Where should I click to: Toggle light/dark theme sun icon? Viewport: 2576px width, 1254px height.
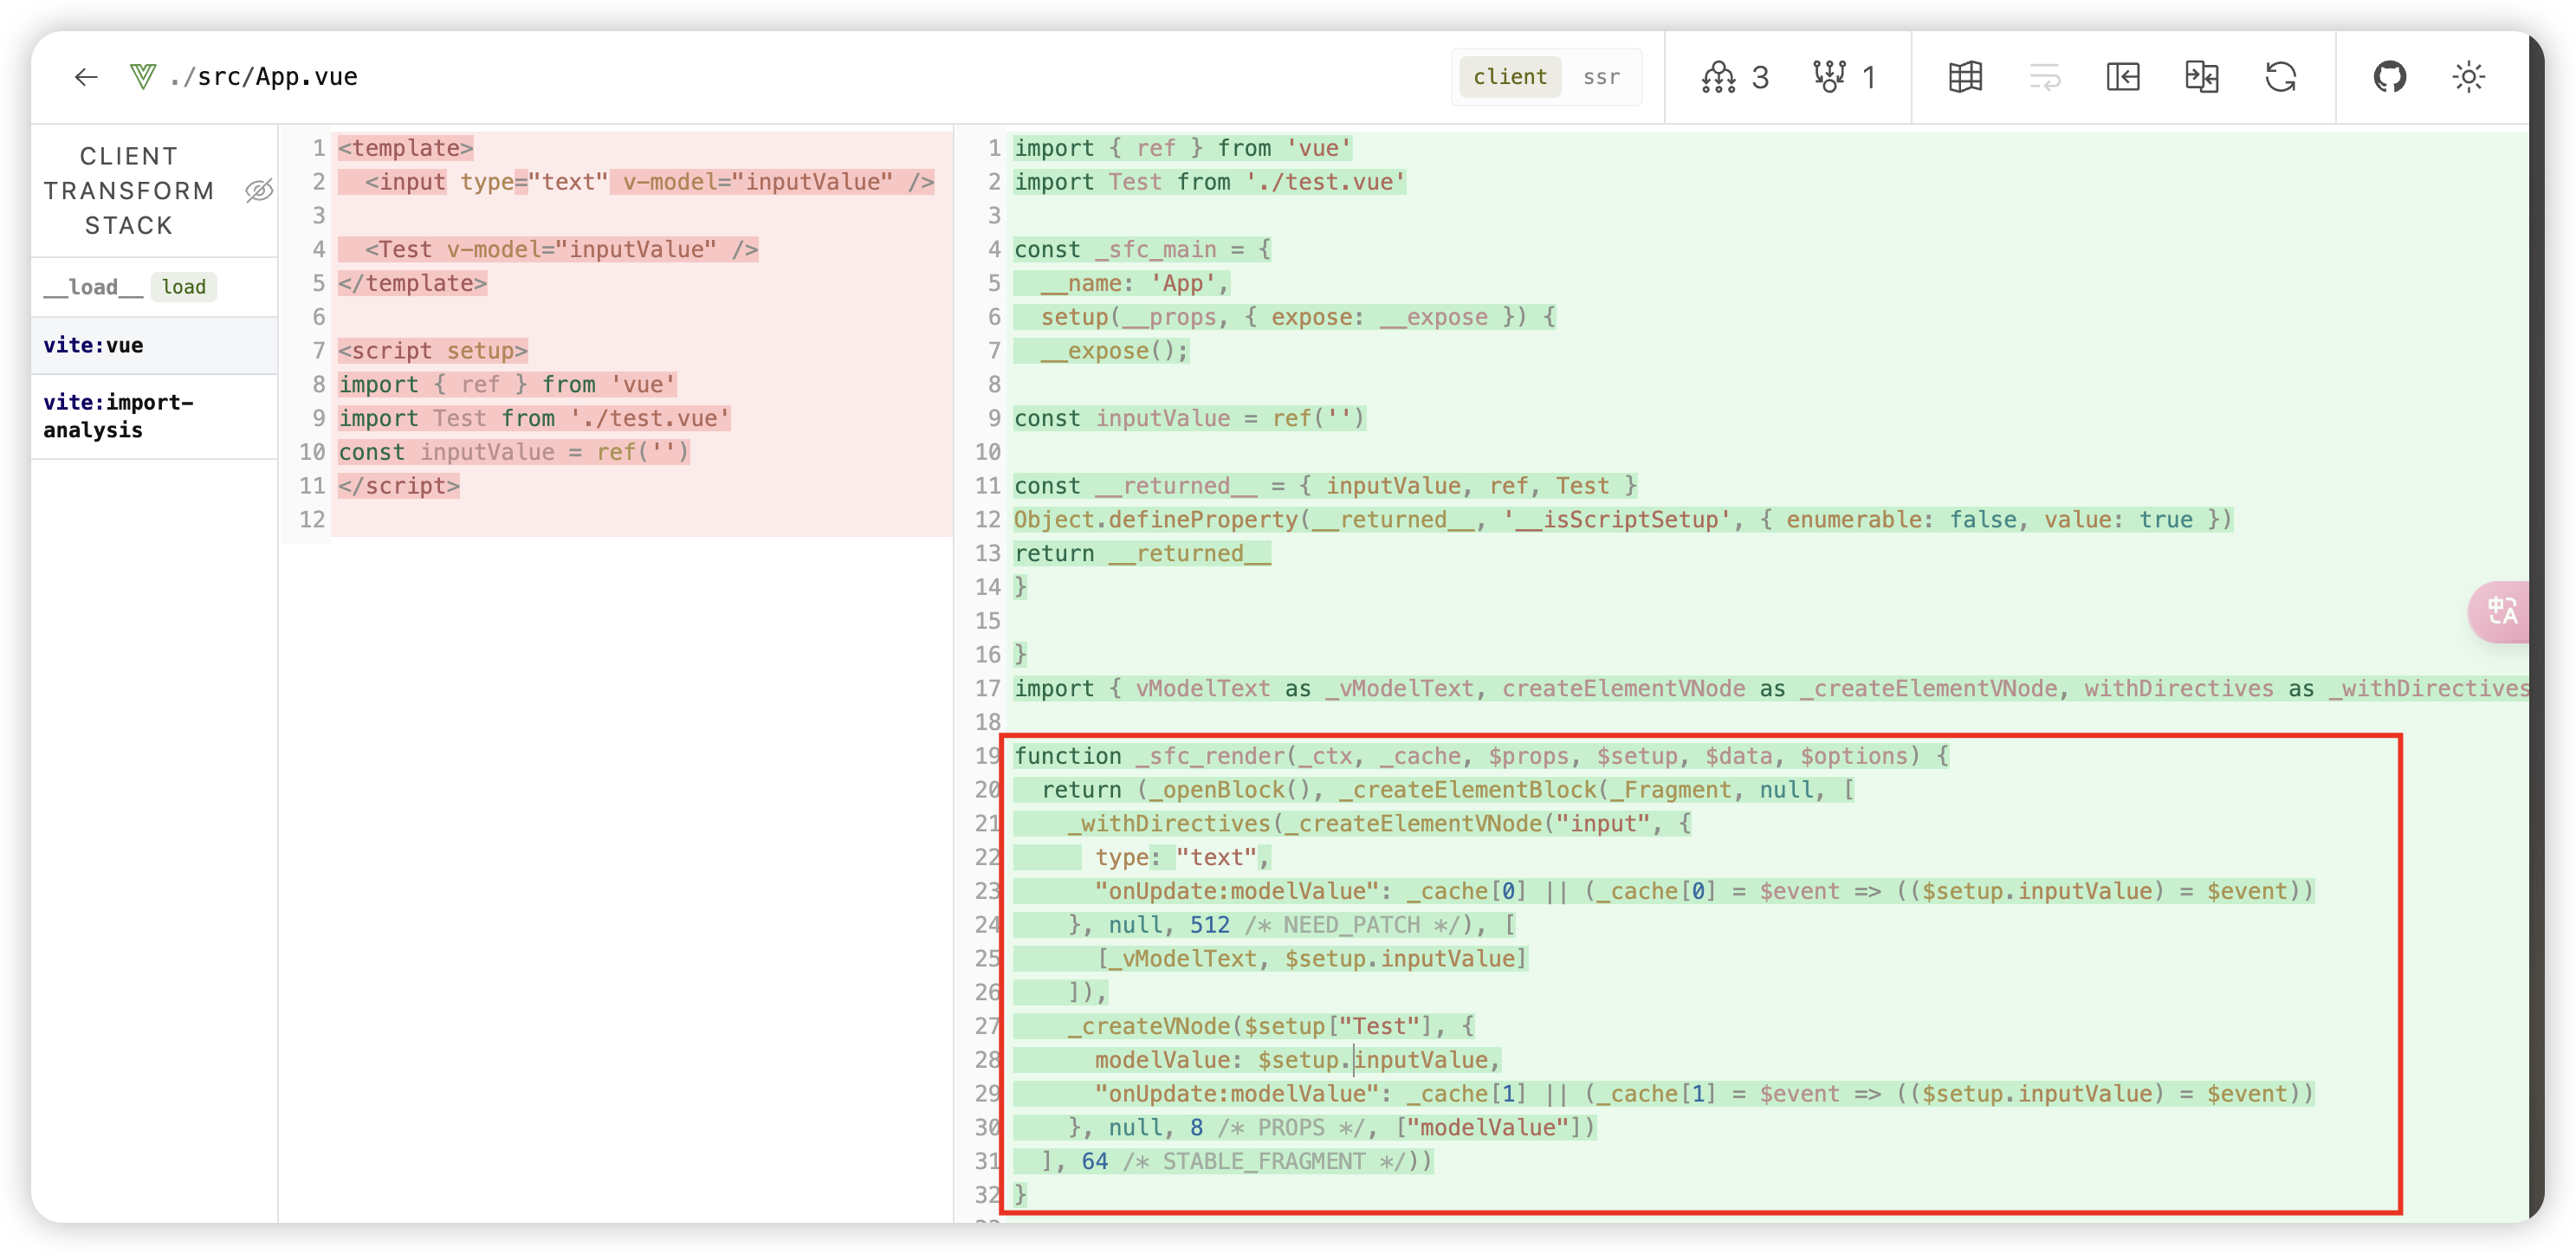coord(2469,77)
